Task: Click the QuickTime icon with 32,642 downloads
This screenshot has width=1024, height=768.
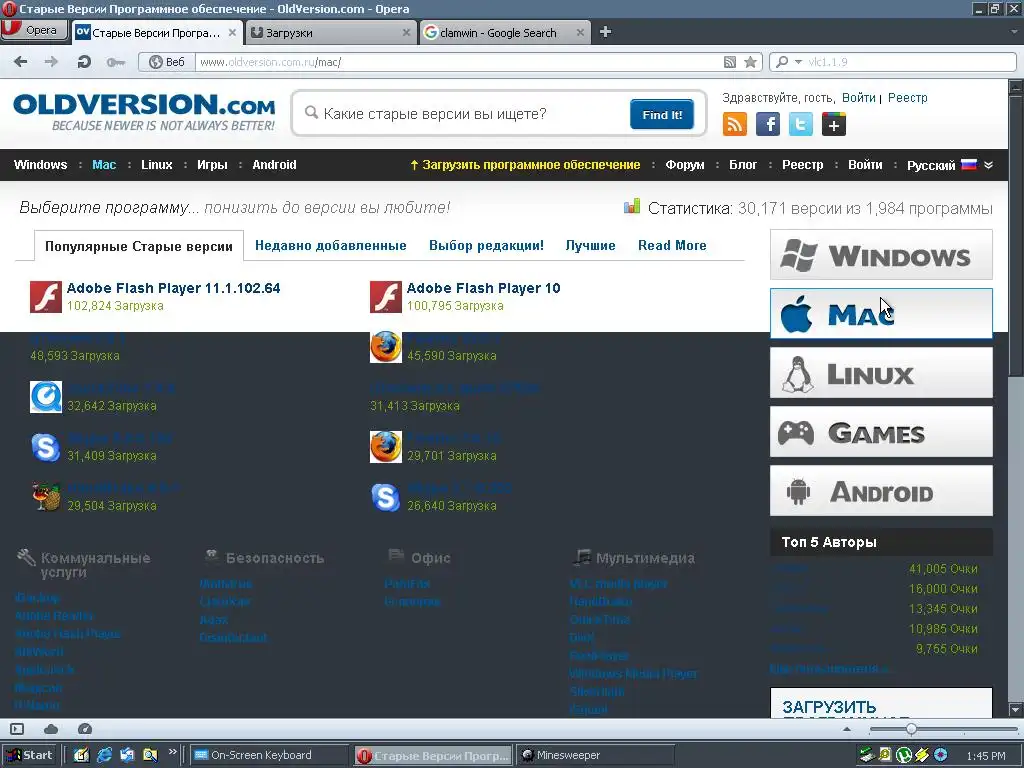Action: [46, 397]
